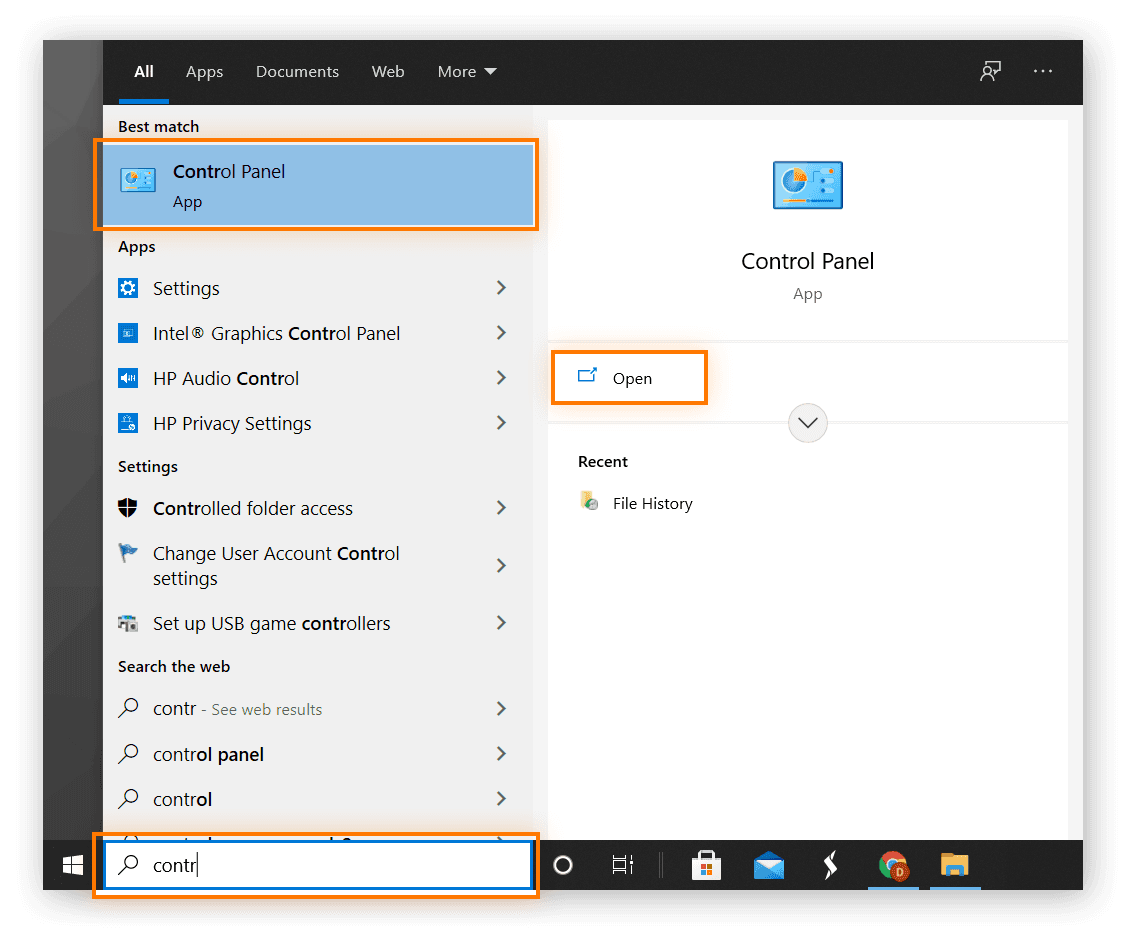This screenshot has height=938, width=1135.
Task: Expand the Controlled folder access arrow
Action: point(501,508)
